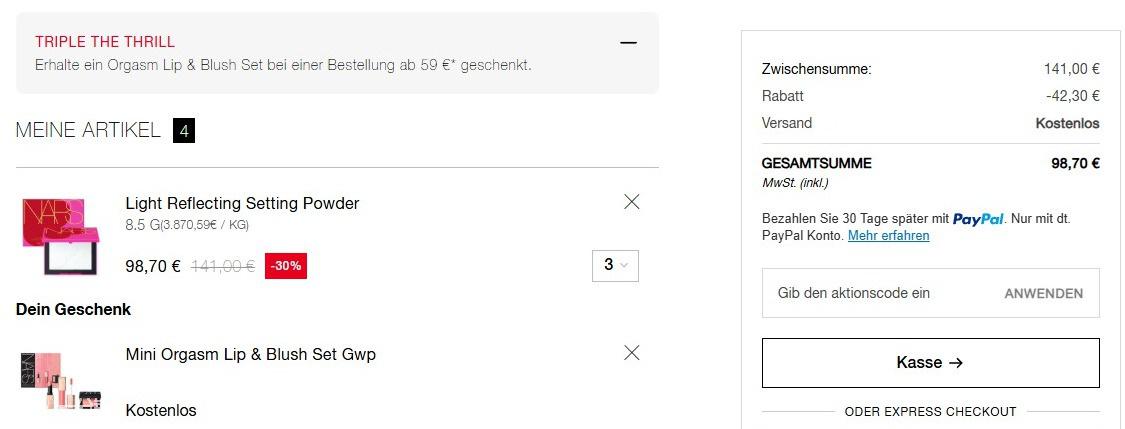The height and width of the screenshot is (429, 1125).
Task: Click the quantity dropdown chevron arrow
Action: point(623,265)
